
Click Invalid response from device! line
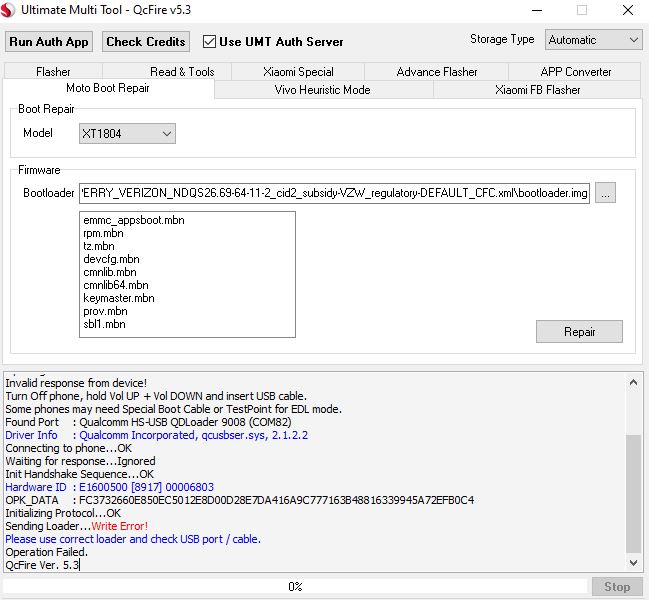pos(76,383)
